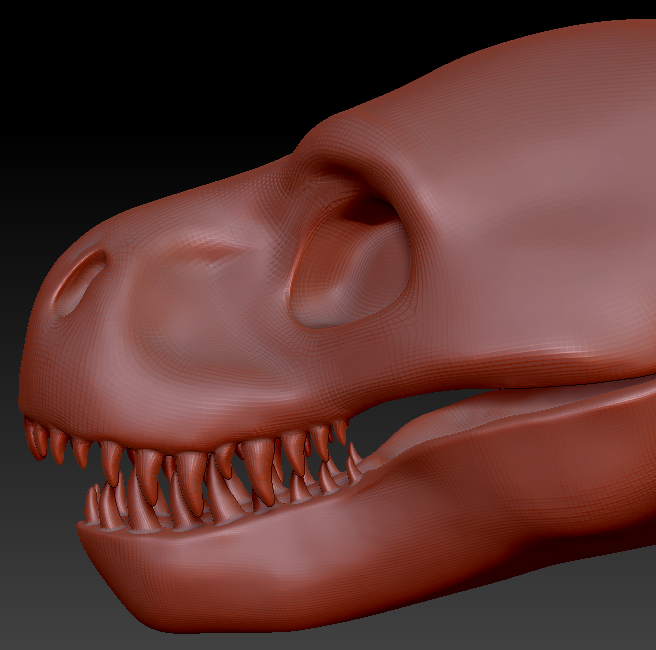
Task: Click inside the large eye socket
Action: click(351, 264)
